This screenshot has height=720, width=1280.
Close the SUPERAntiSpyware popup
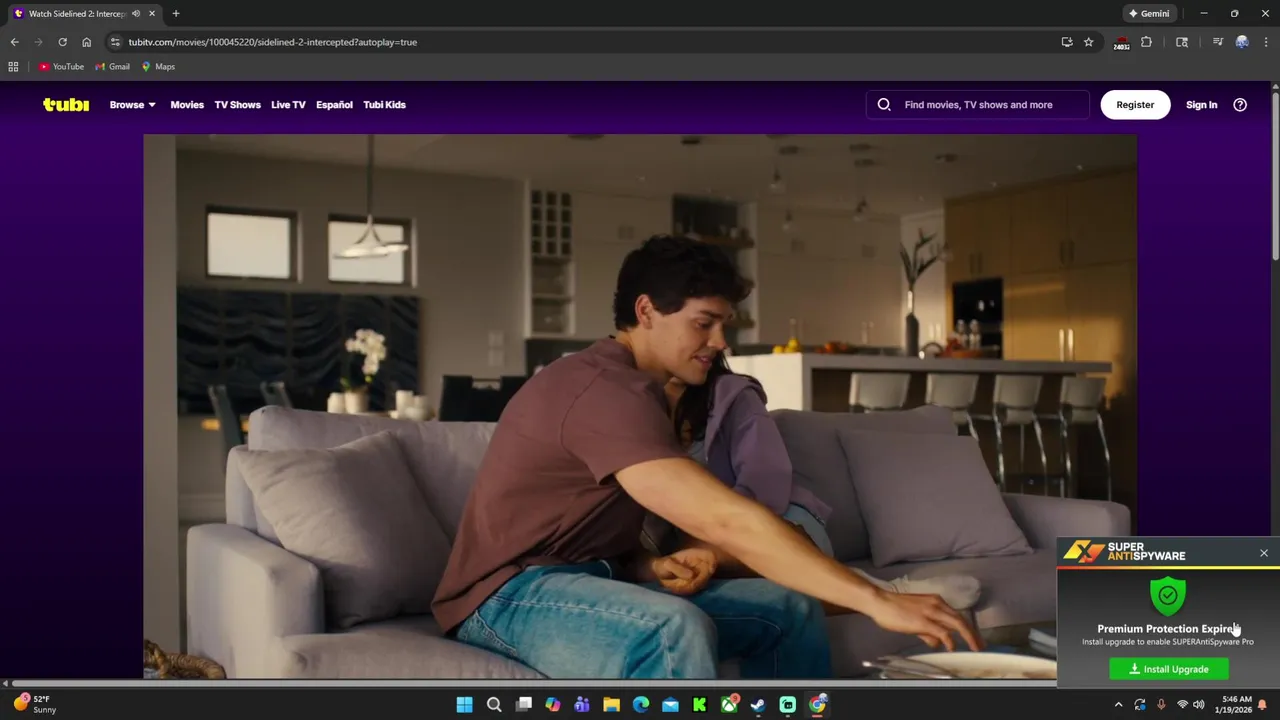(x=1264, y=553)
